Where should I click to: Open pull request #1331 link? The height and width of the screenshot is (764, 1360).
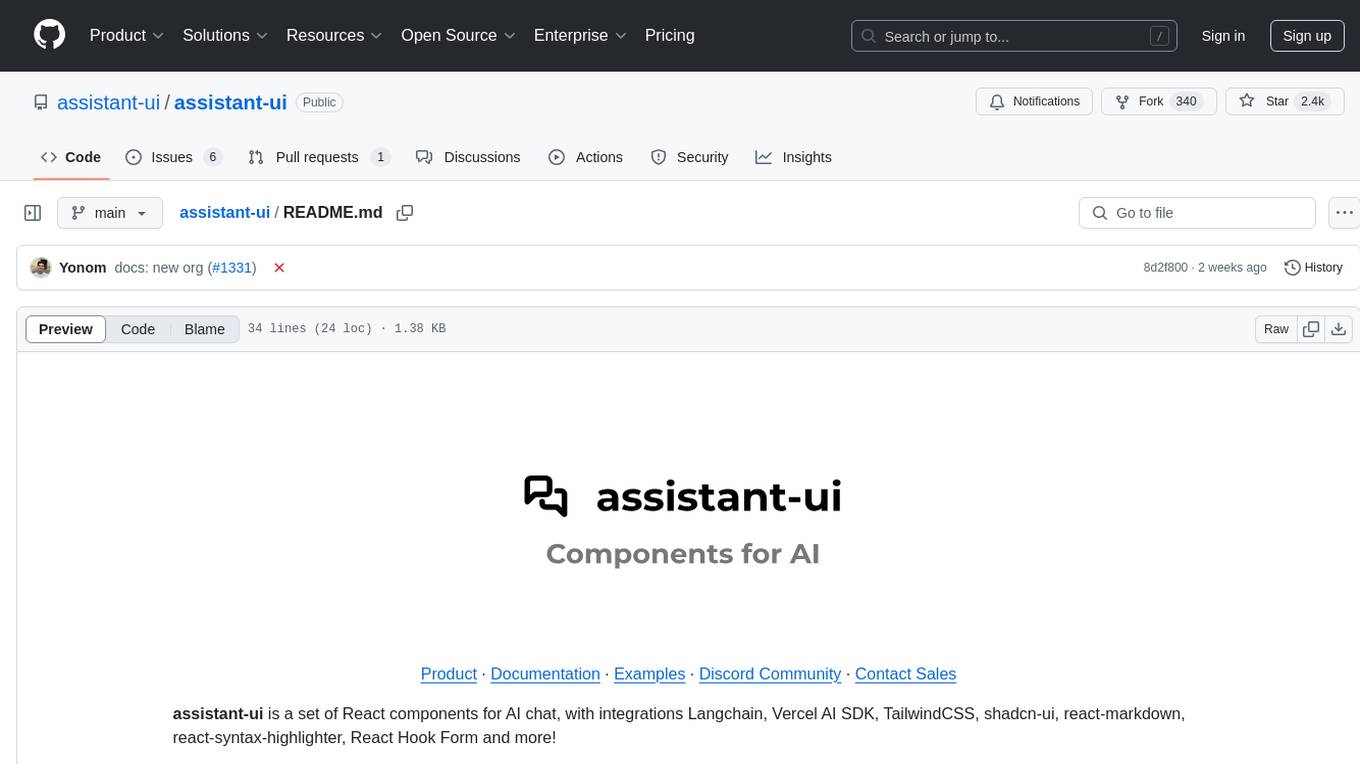[x=234, y=268]
